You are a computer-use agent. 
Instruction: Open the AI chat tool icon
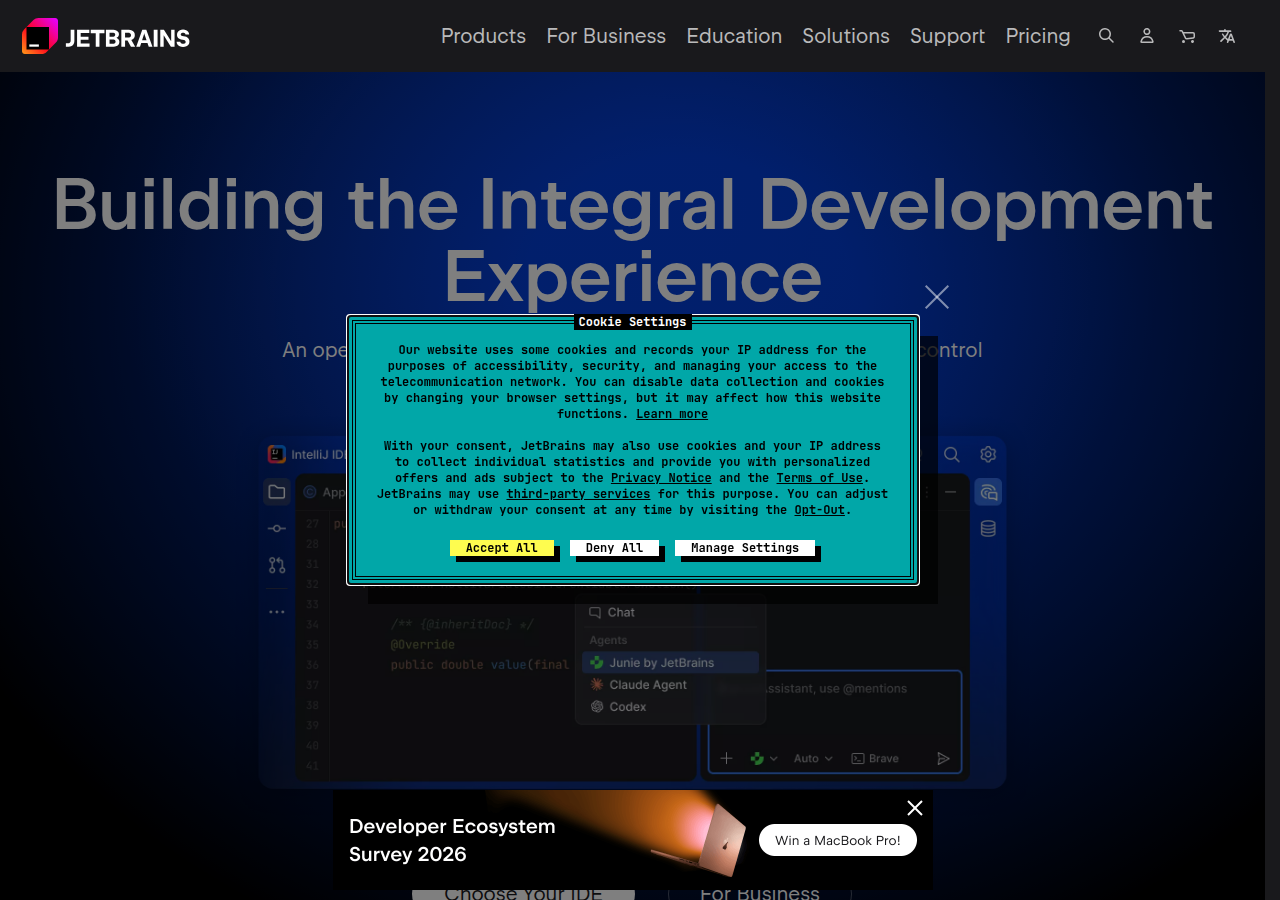tap(988, 492)
